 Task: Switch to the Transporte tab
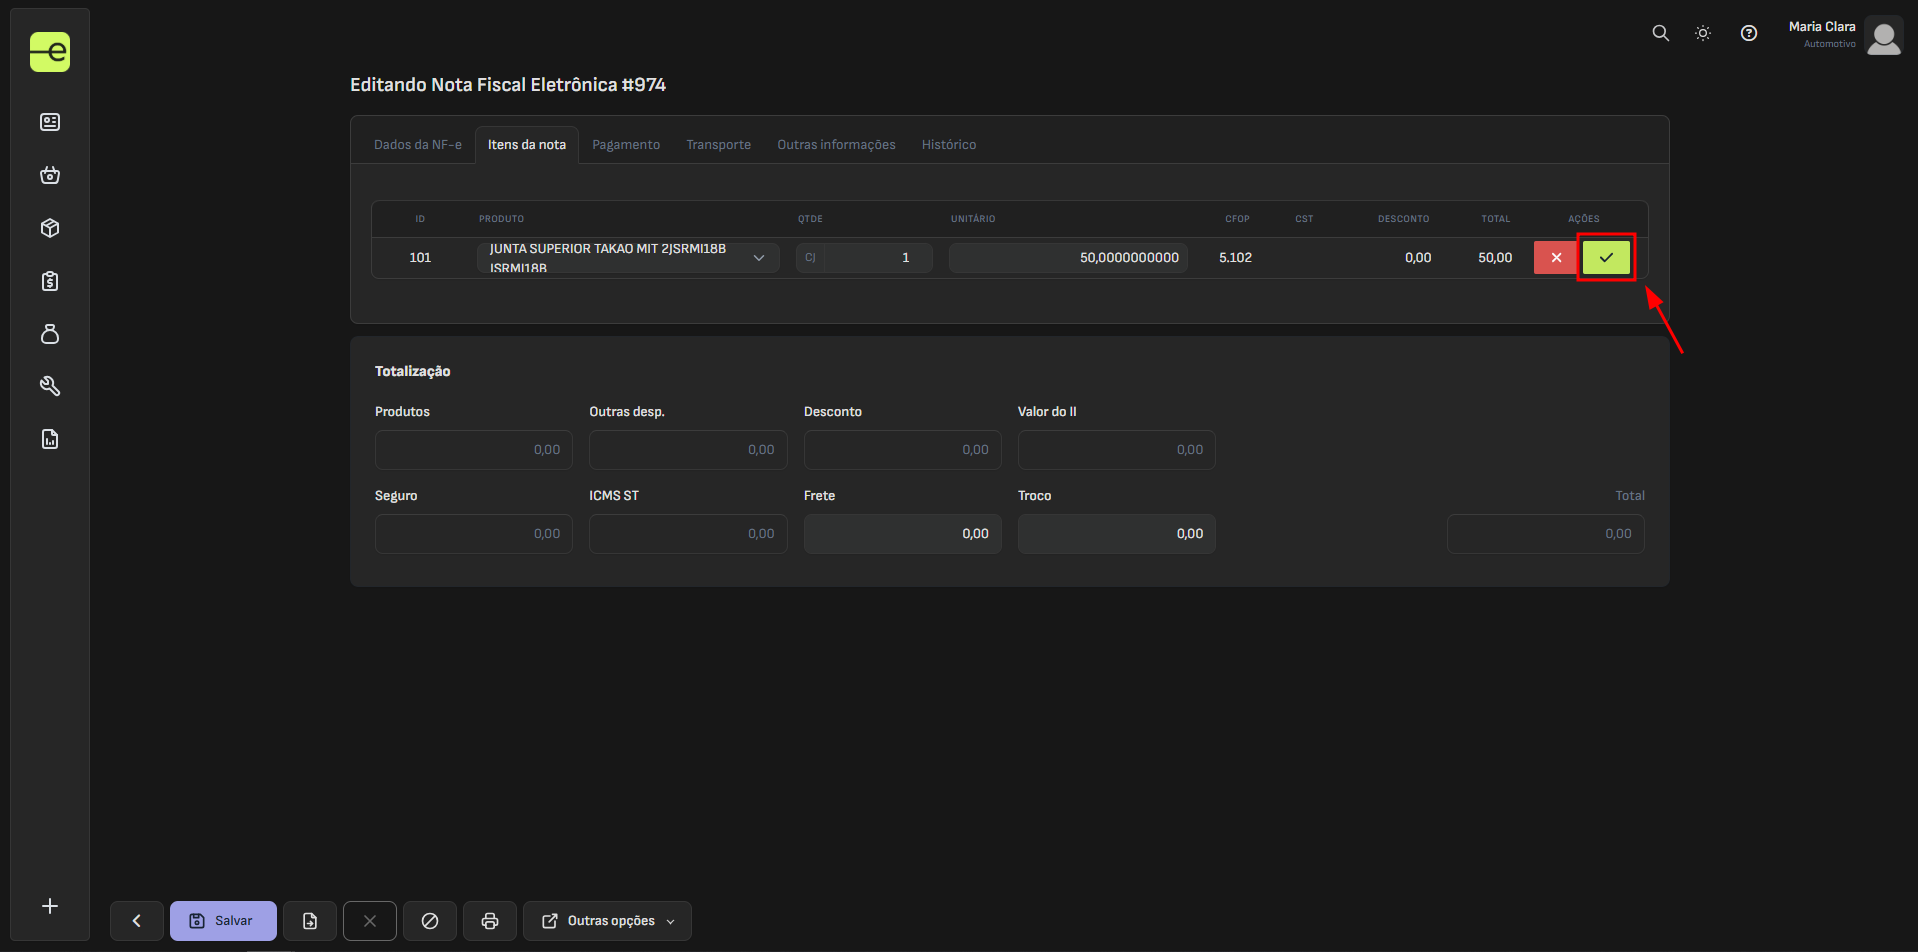(718, 145)
